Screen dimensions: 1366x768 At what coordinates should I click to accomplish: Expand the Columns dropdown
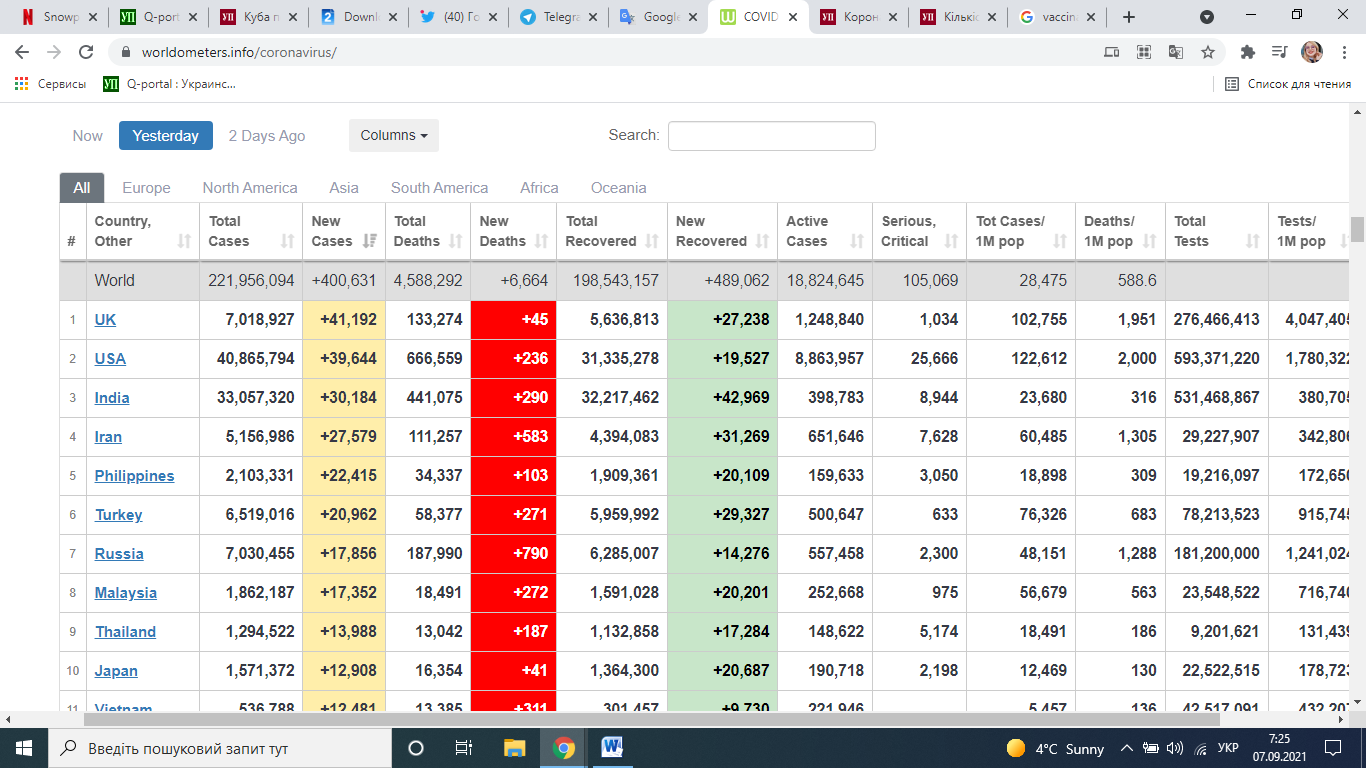click(x=393, y=136)
